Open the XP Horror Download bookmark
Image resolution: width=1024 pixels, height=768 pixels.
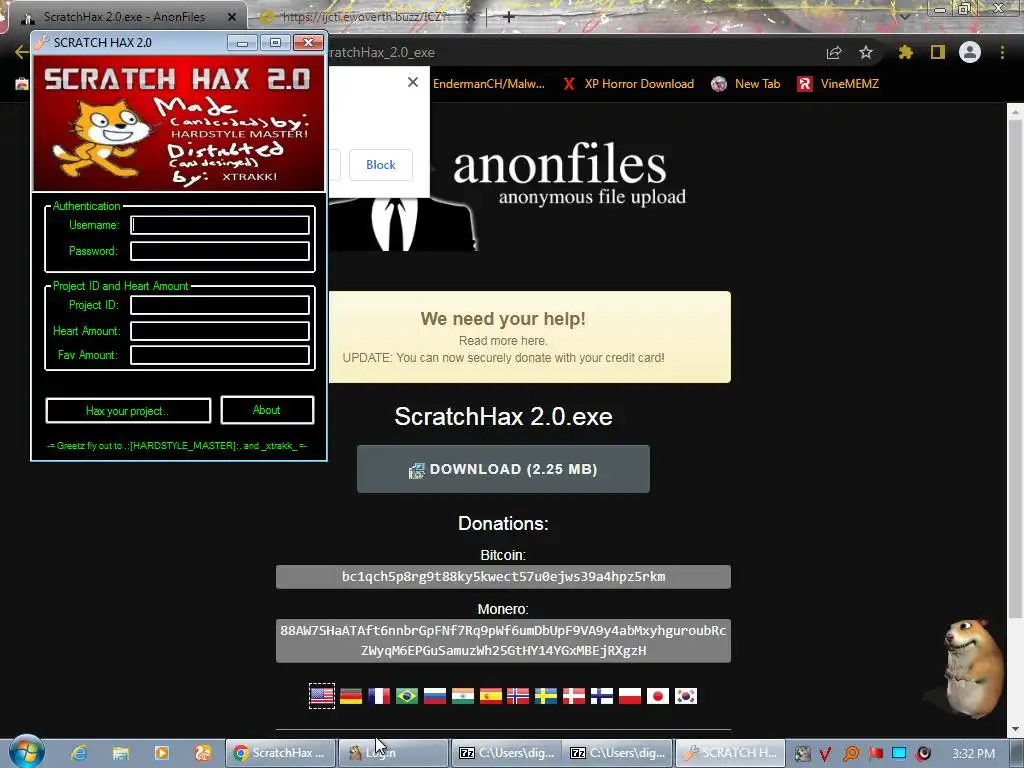coord(628,84)
